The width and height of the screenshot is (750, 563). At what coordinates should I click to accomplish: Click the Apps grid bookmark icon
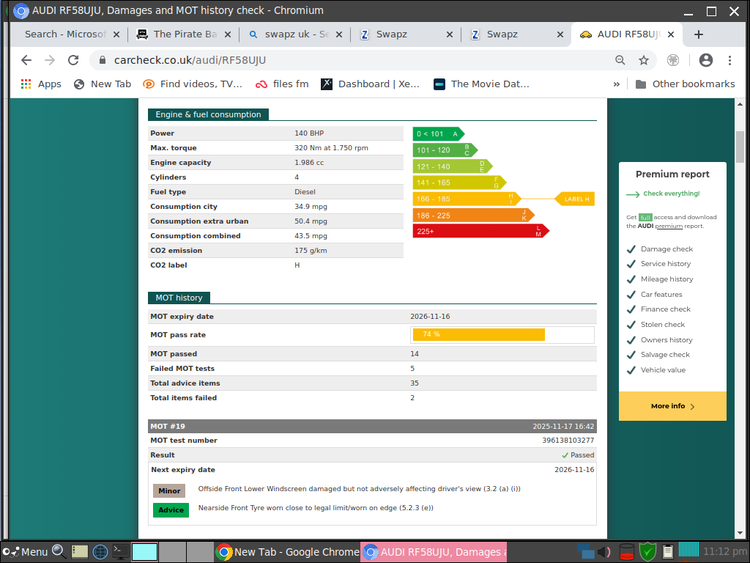24,84
